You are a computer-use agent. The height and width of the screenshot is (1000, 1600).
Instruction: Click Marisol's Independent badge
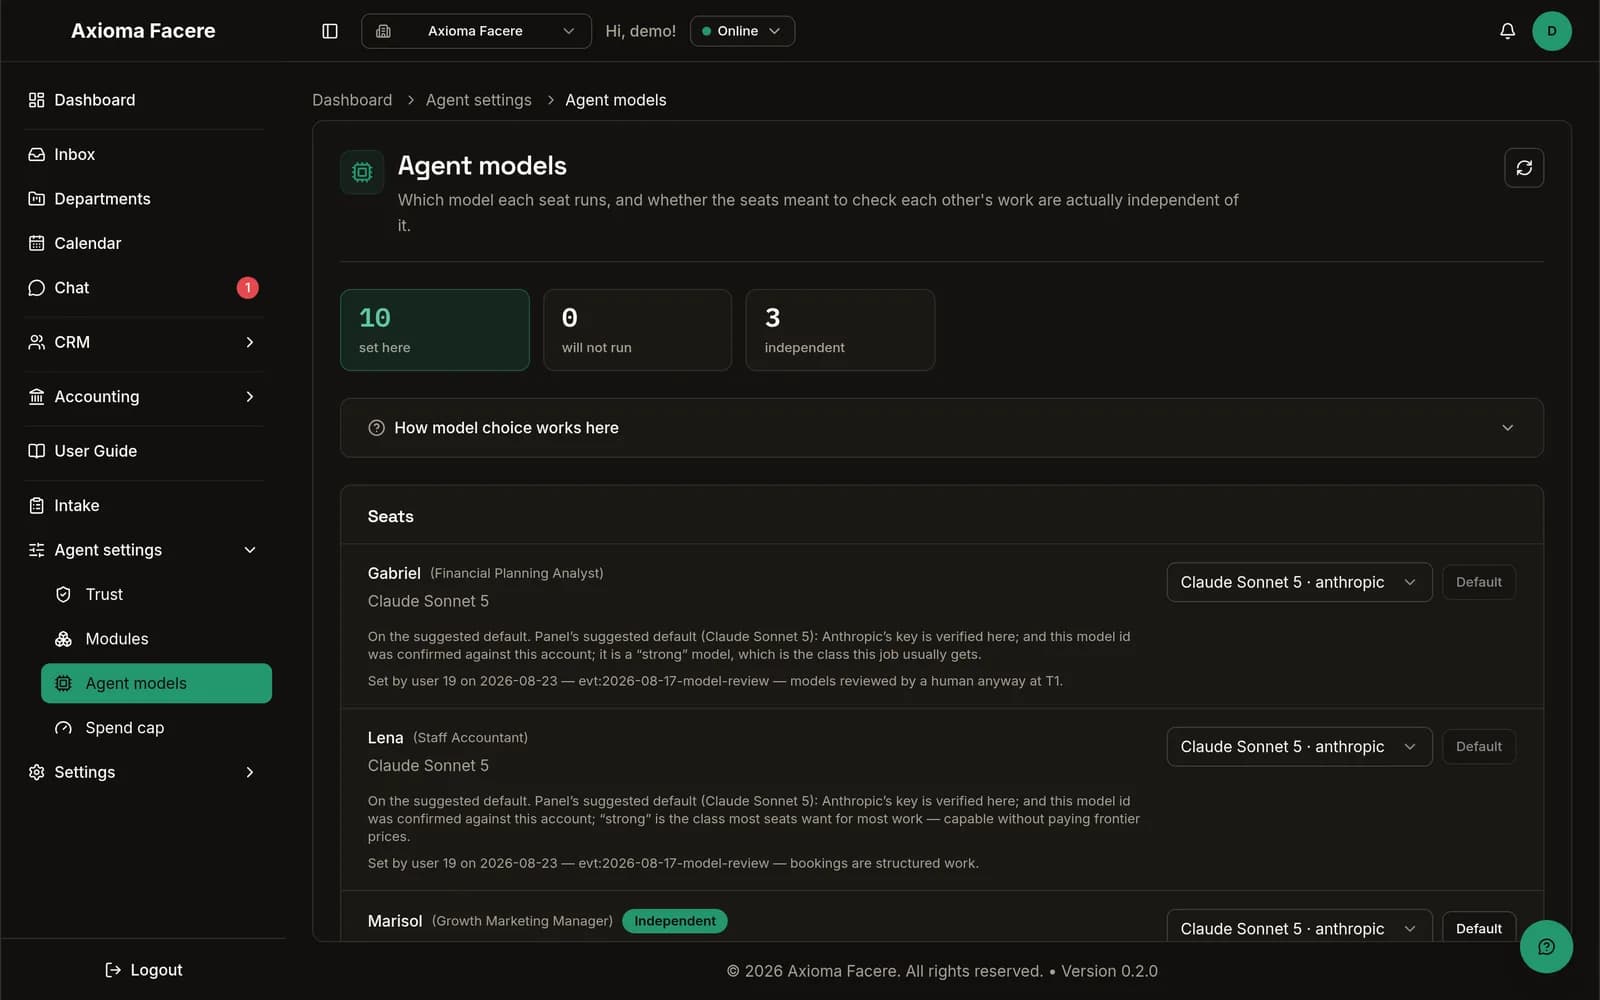tap(675, 921)
